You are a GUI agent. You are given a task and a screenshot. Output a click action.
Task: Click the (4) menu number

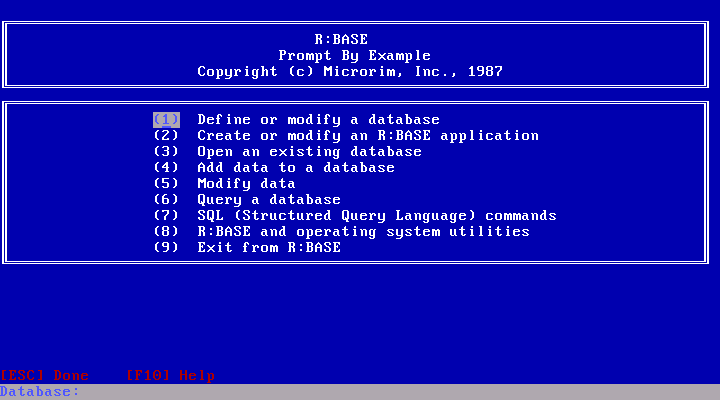(x=166, y=168)
